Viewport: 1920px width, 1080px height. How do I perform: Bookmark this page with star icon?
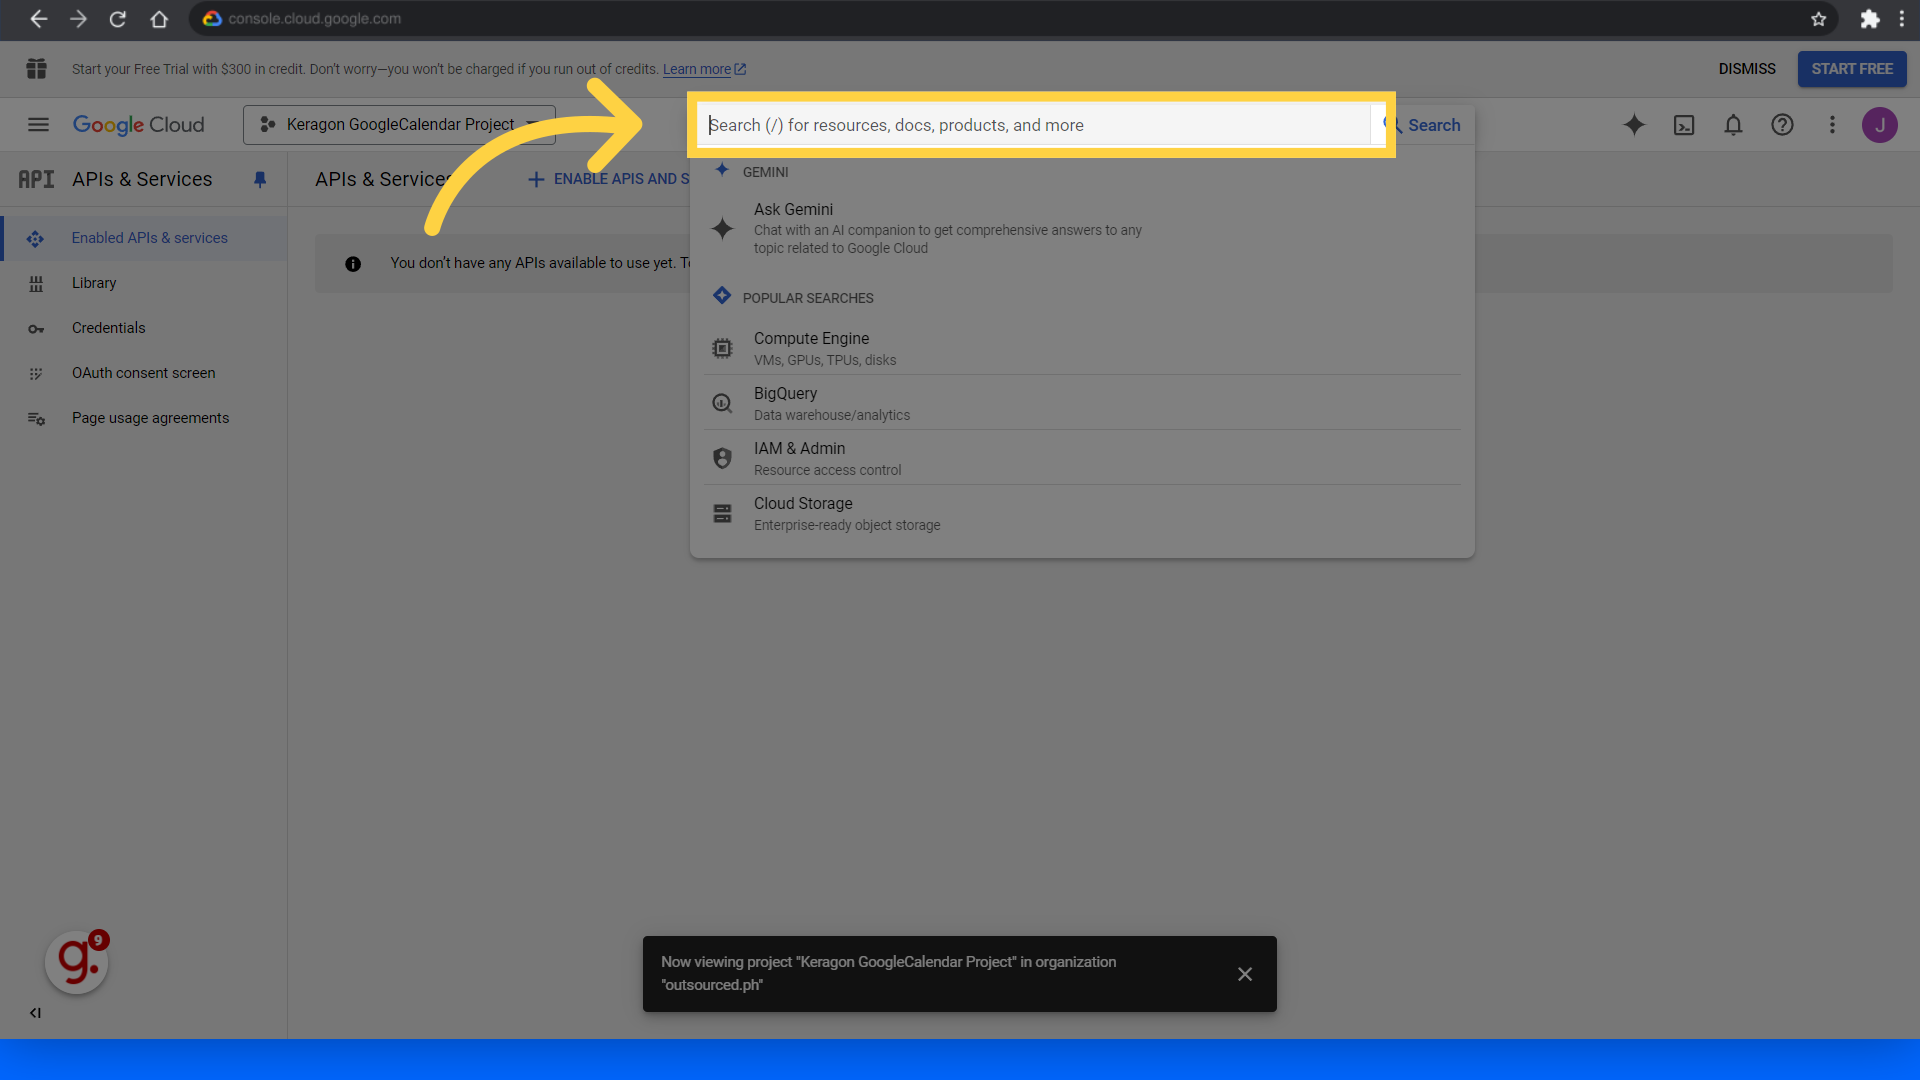tap(1818, 19)
